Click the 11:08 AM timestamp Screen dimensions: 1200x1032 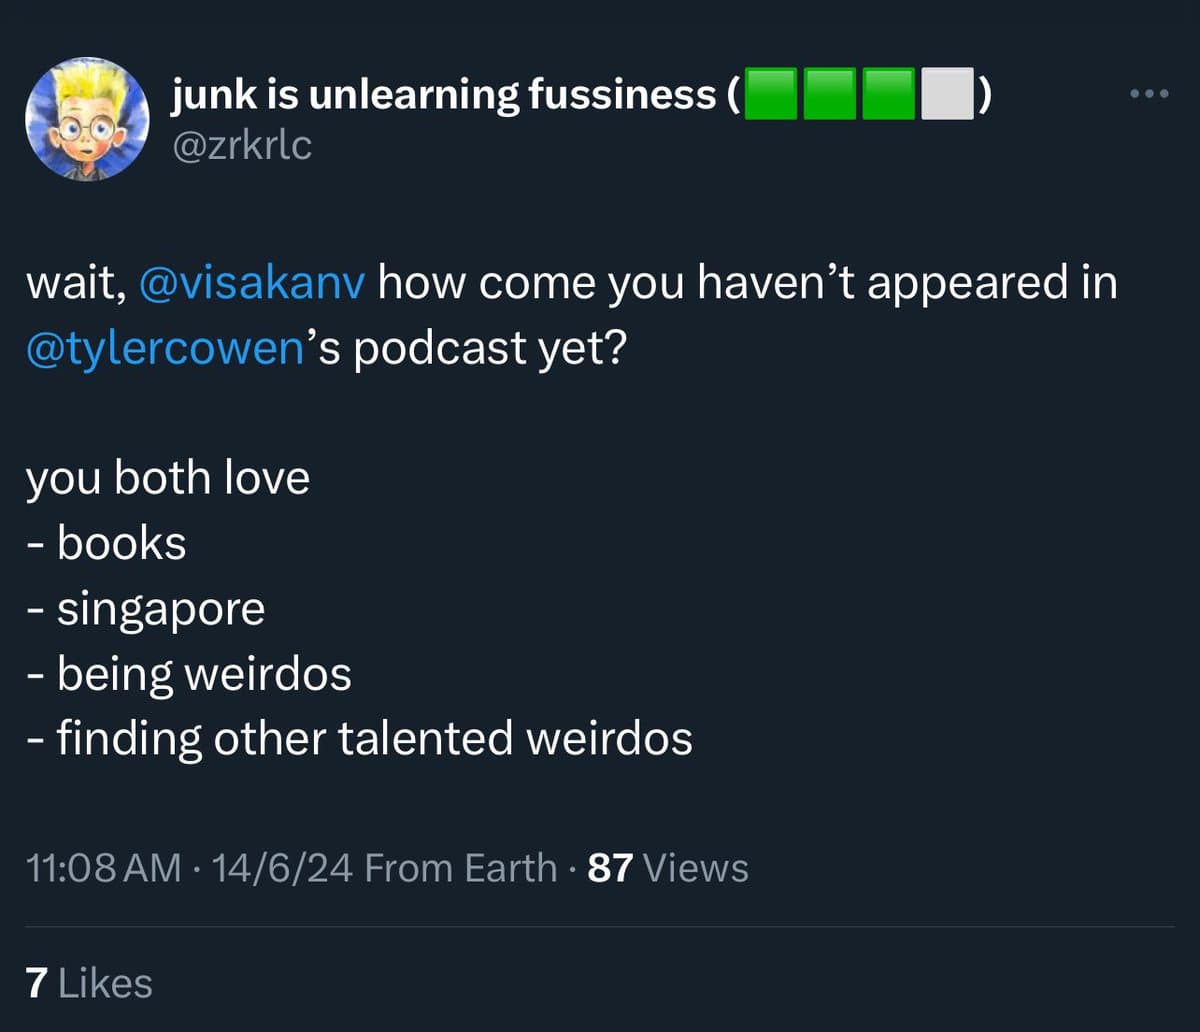pyautogui.click(x=104, y=868)
